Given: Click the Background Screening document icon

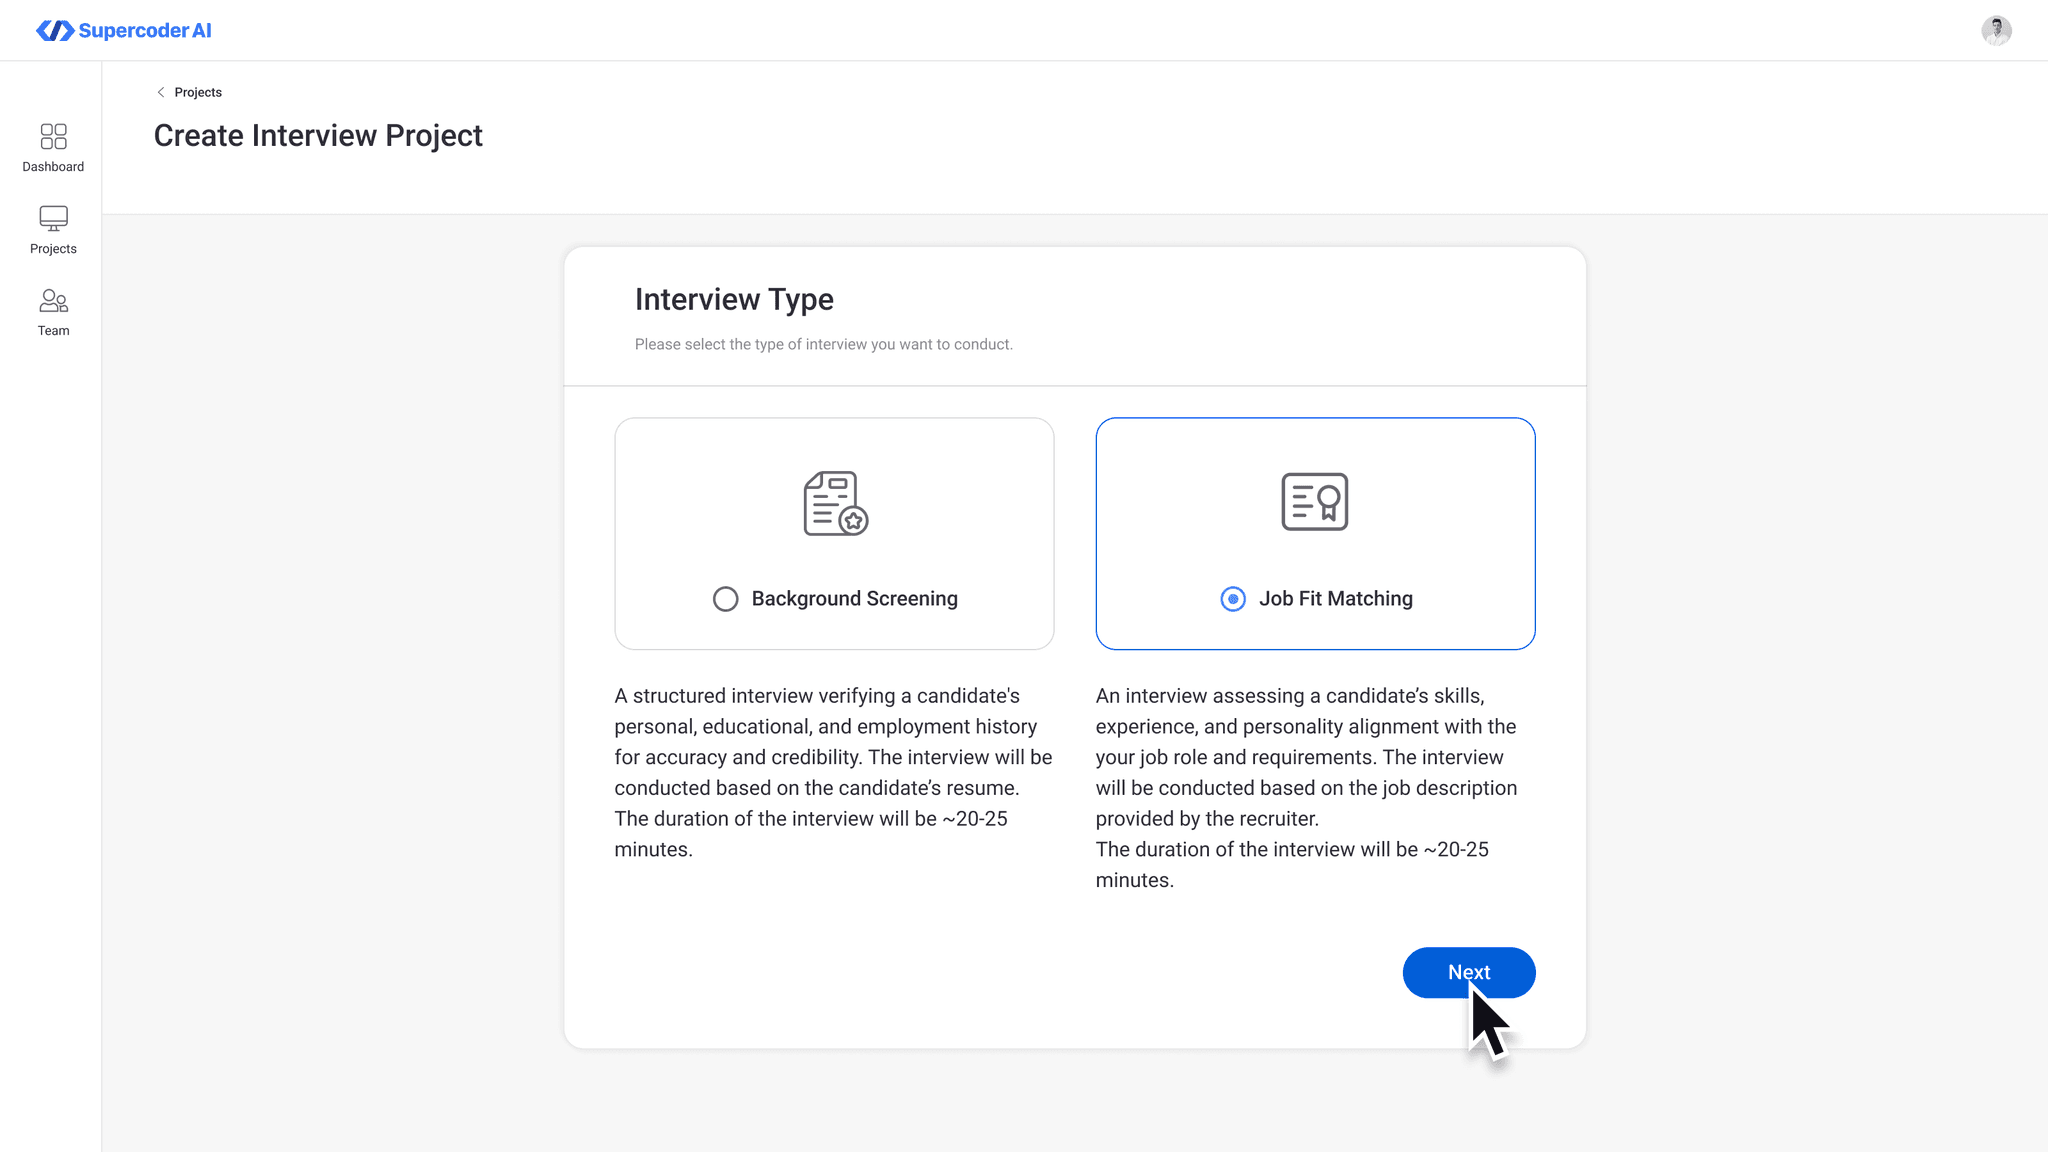Looking at the screenshot, I should click(x=835, y=503).
